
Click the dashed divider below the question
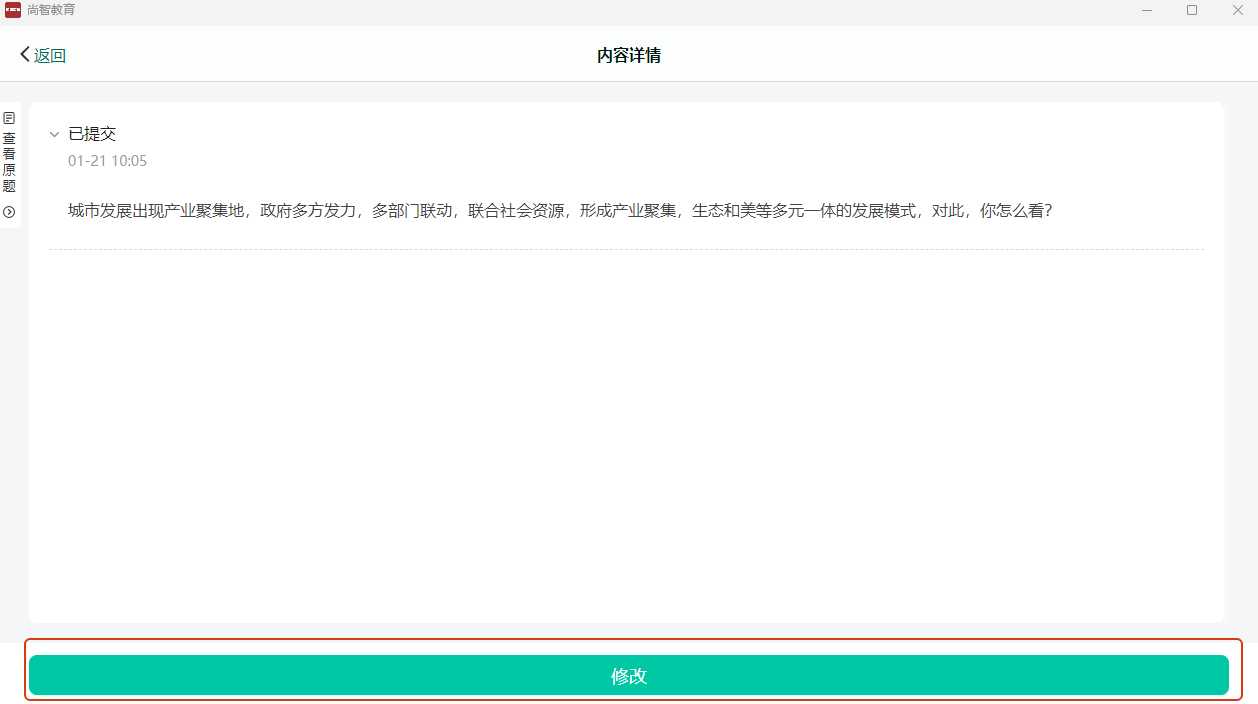(626, 250)
